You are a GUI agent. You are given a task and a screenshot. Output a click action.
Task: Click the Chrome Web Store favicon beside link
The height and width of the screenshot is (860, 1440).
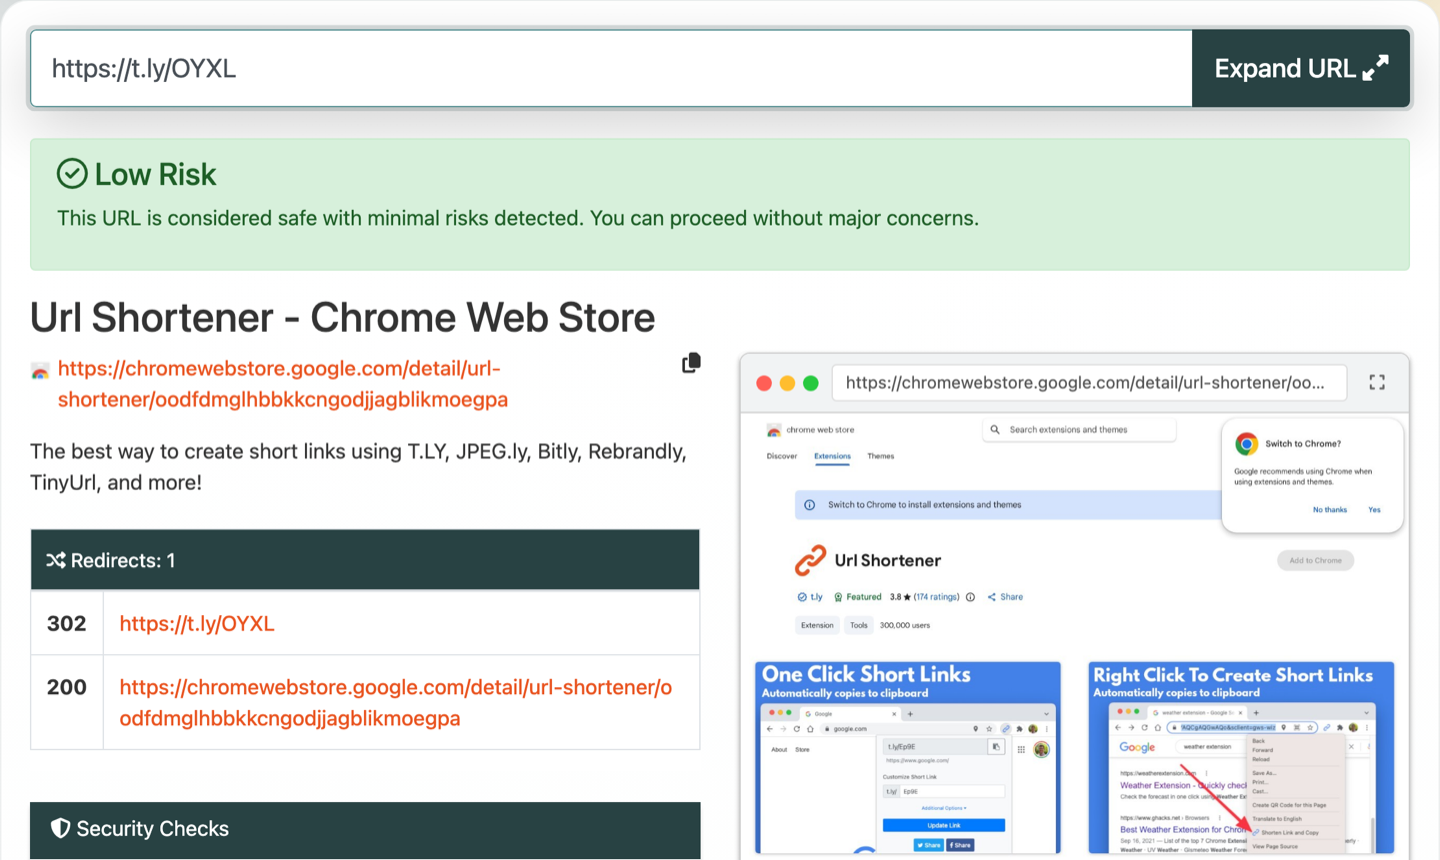click(x=40, y=371)
